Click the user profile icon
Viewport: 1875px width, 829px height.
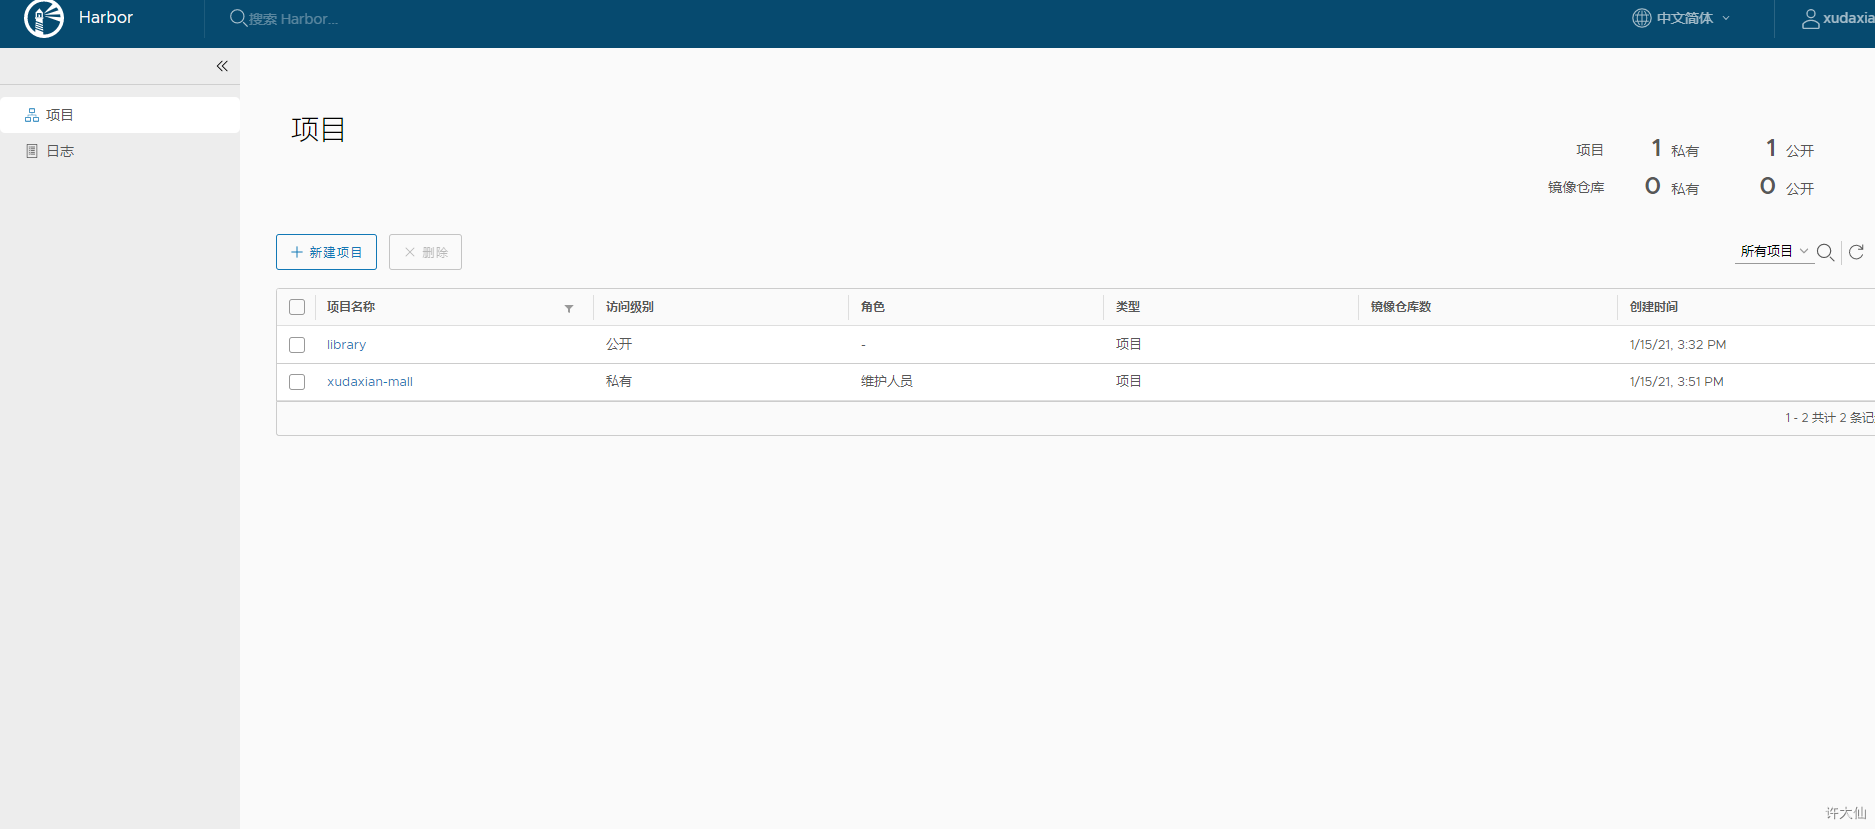point(1810,18)
